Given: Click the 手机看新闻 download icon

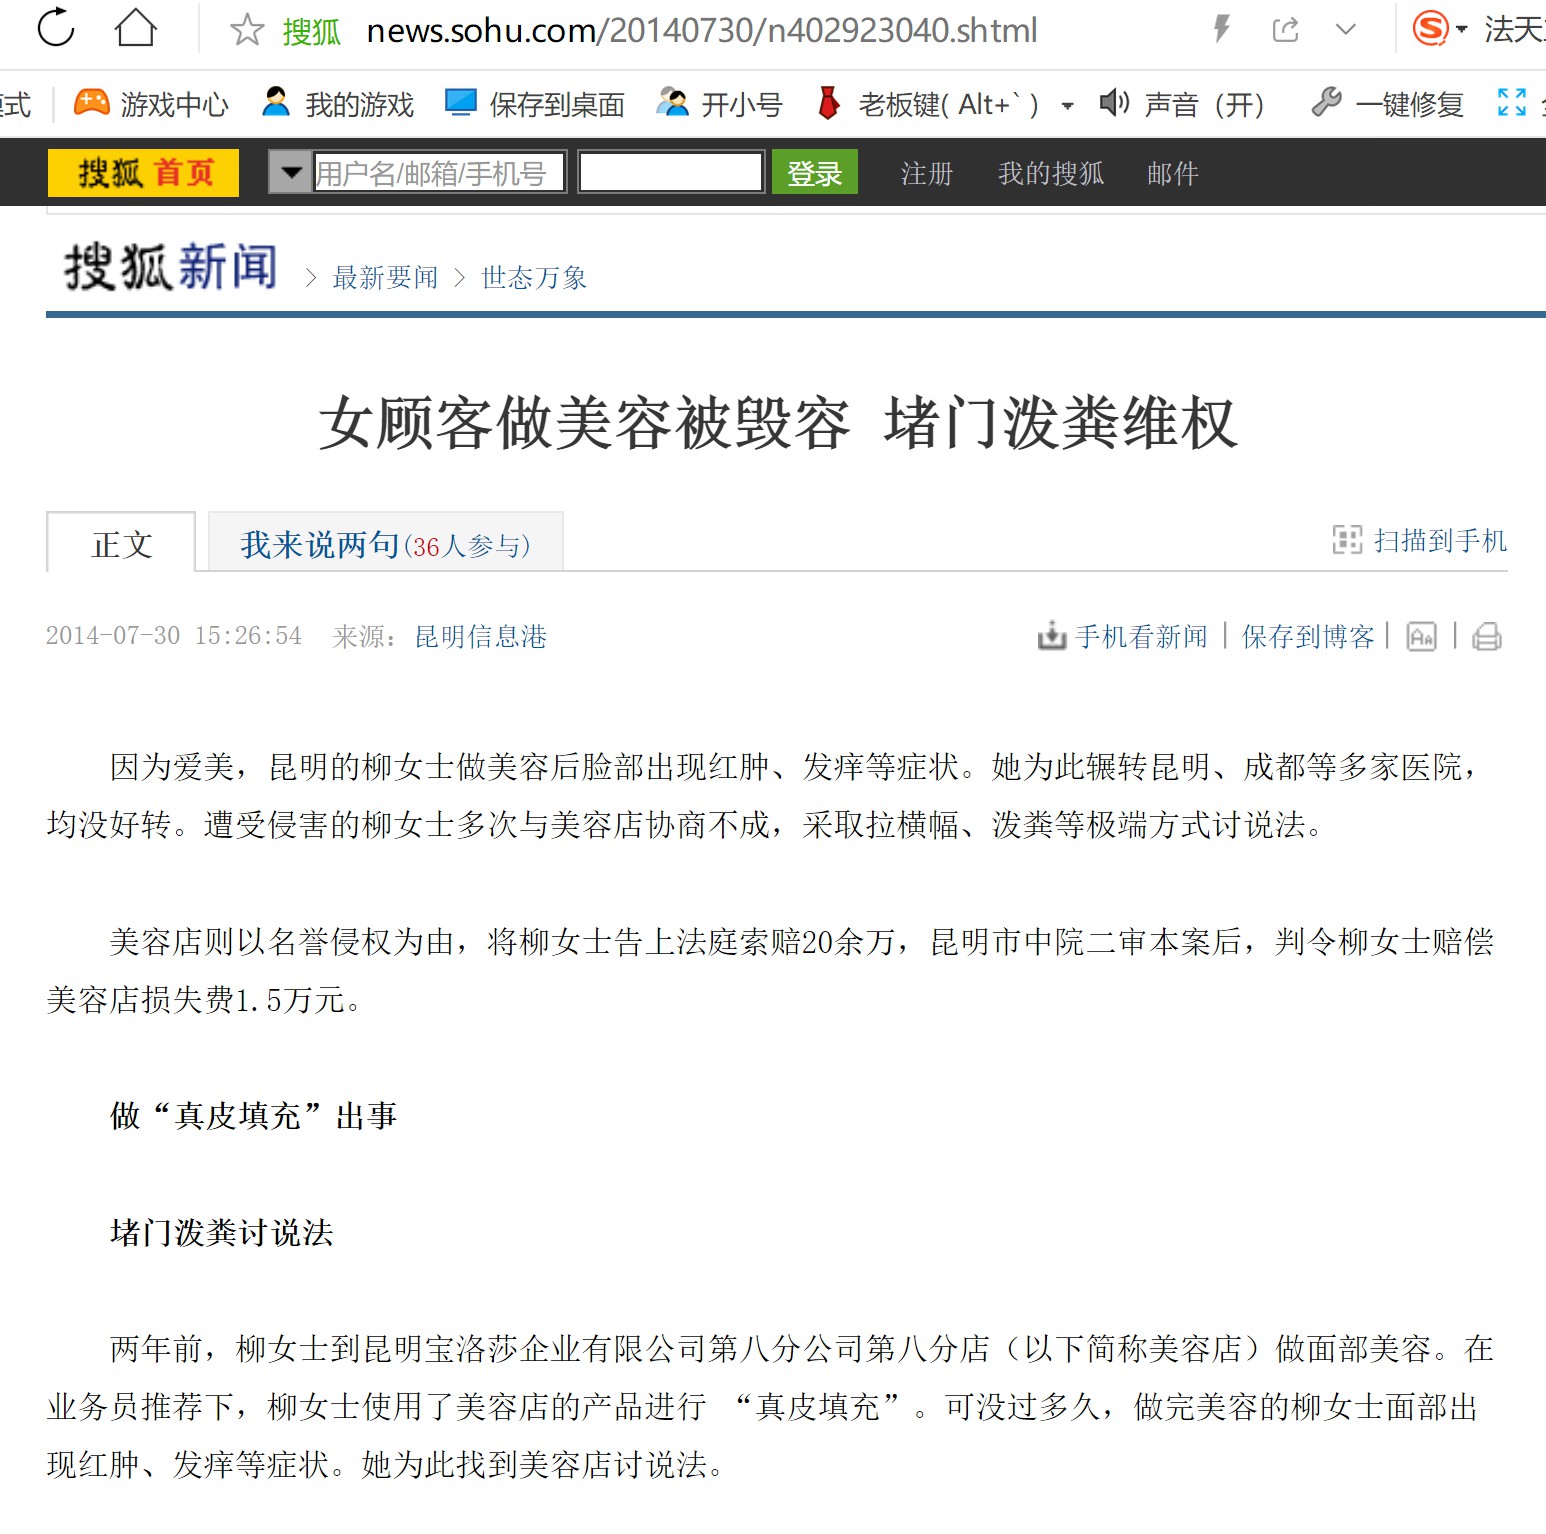Looking at the screenshot, I should pos(1052,636).
